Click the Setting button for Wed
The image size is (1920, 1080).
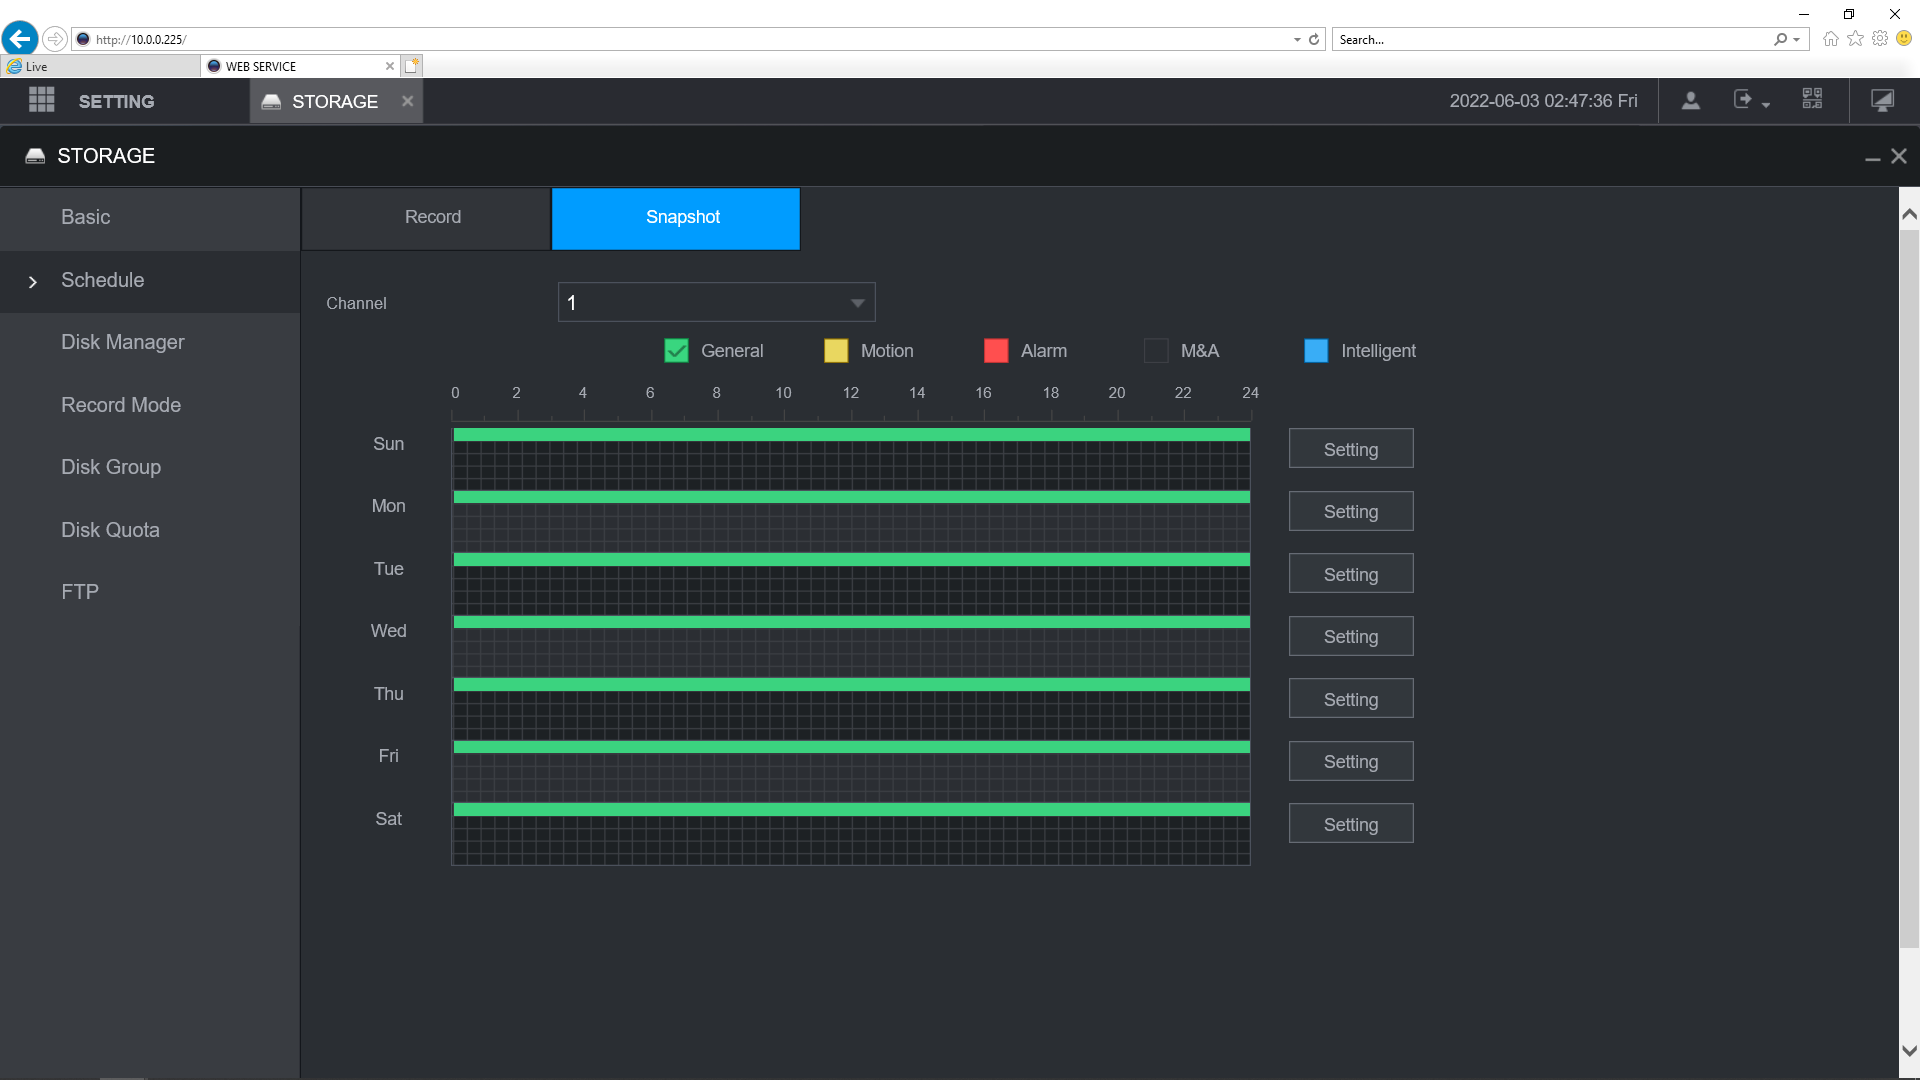[1351, 636]
